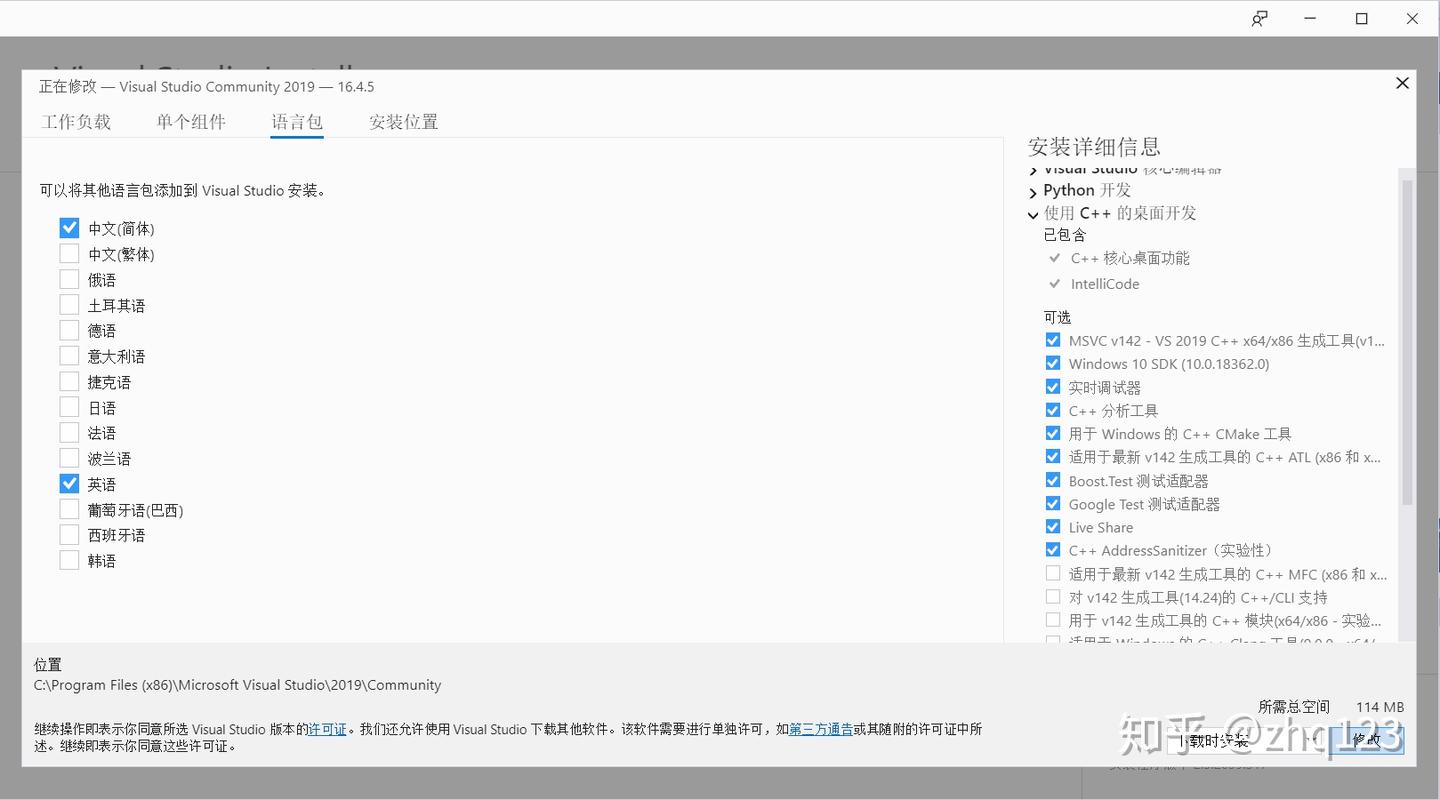Enable MFC support for v142 build tools

point(1053,573)
